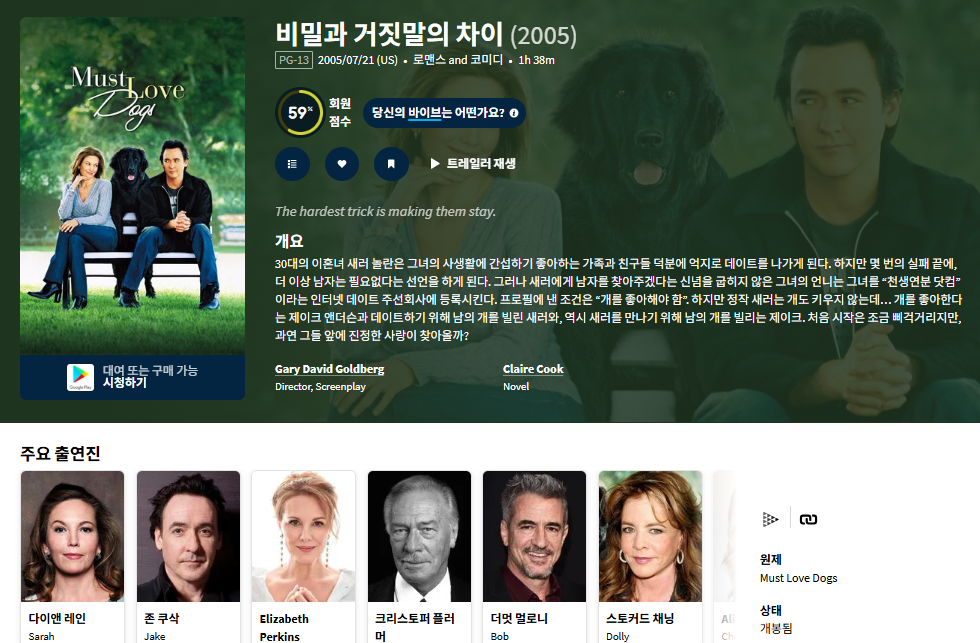Select 존 쿠삭 cast card photo

[188, 536]
